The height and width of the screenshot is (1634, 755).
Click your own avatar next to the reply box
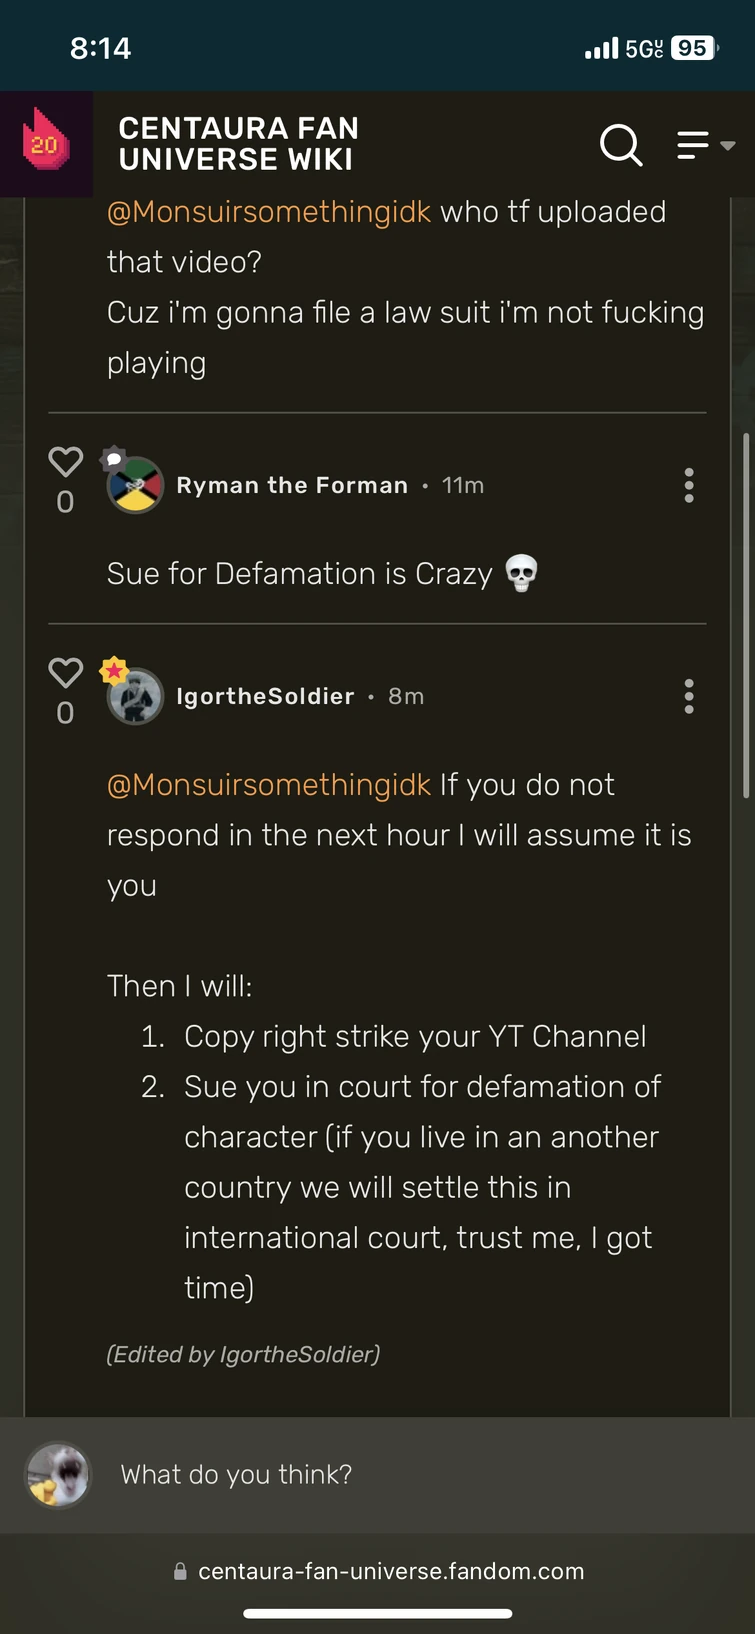pyautogui.click(x=57, y=1474)
